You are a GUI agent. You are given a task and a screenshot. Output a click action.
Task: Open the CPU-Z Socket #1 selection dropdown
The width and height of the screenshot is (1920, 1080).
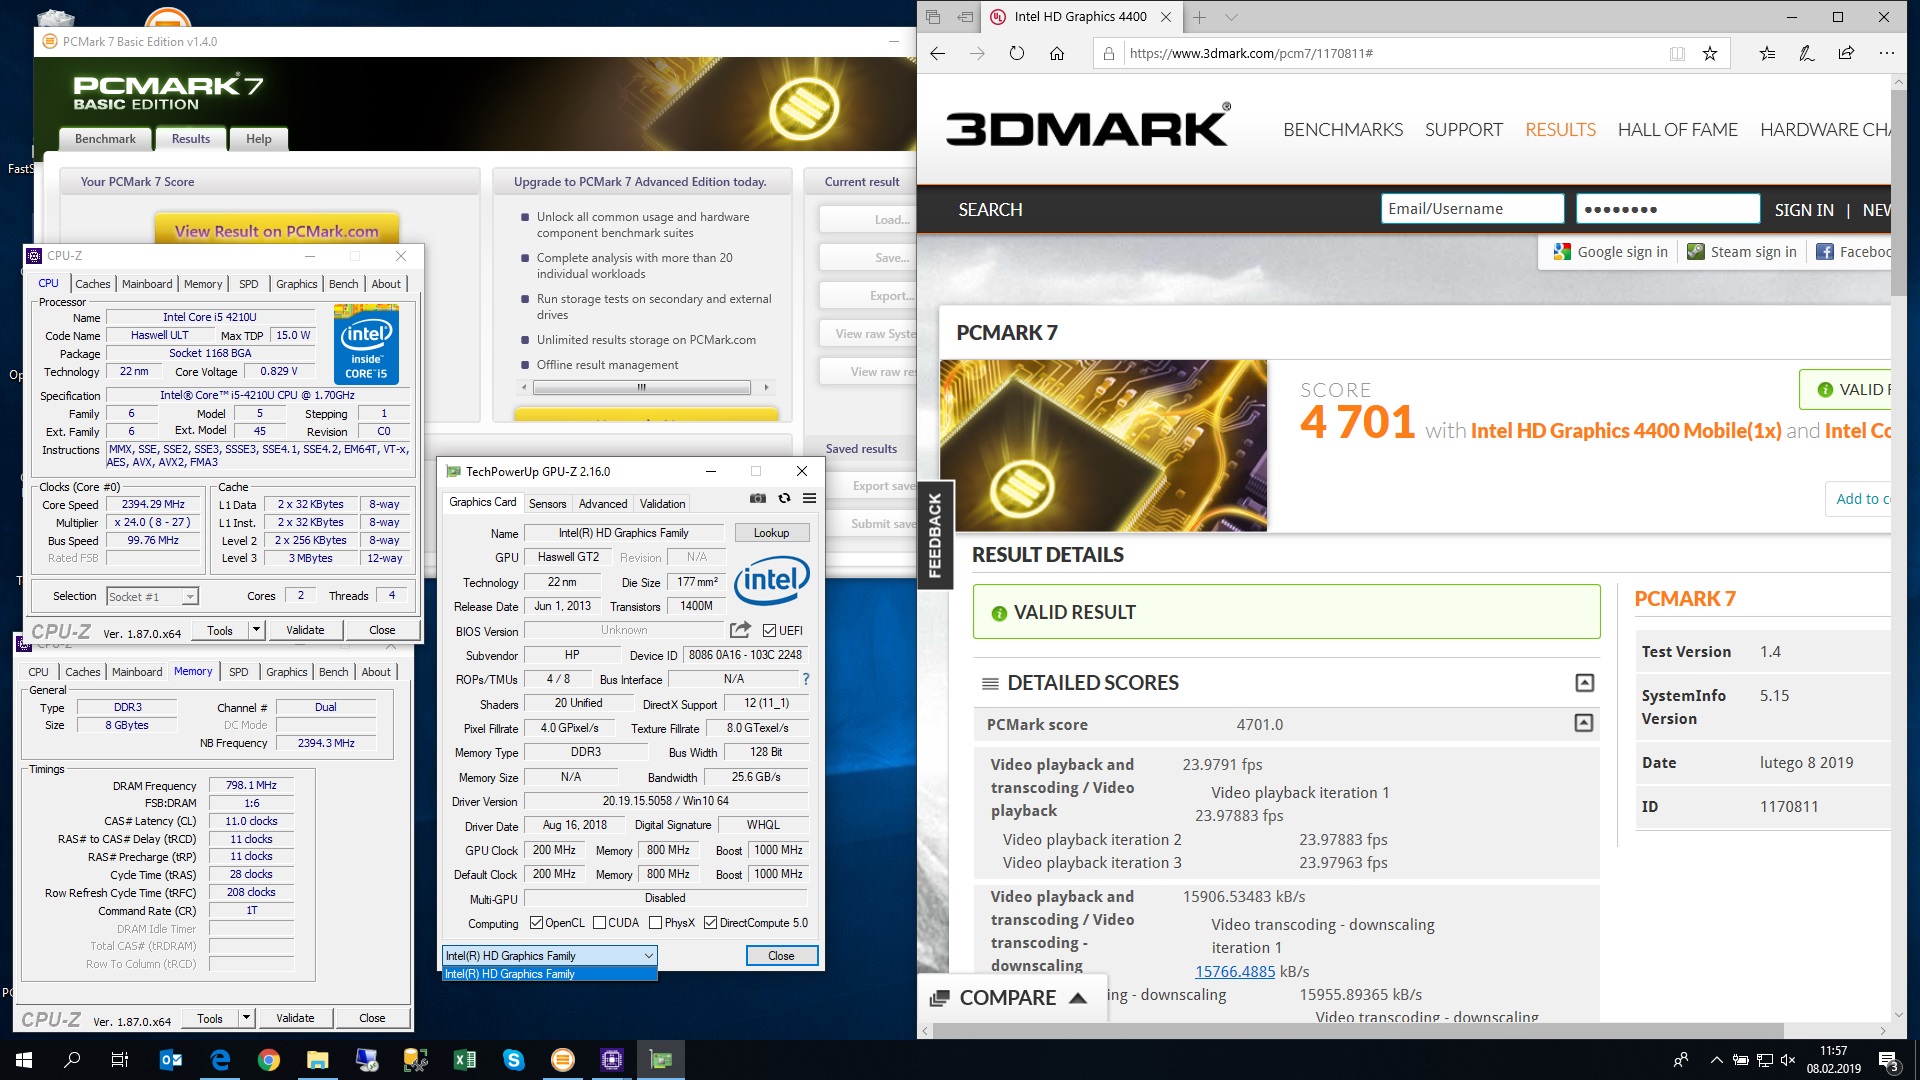point(152,597)
